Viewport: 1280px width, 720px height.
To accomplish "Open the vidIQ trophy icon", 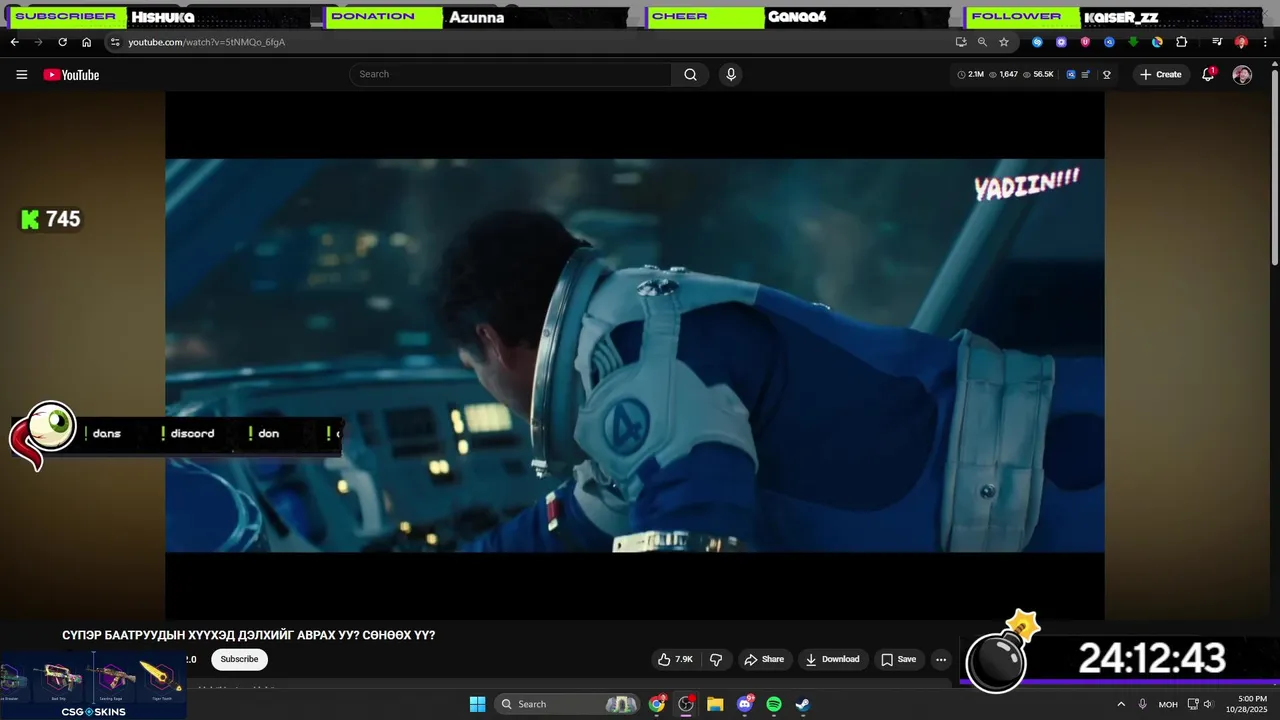I will pyautogui.click(x=1107, y=75).
